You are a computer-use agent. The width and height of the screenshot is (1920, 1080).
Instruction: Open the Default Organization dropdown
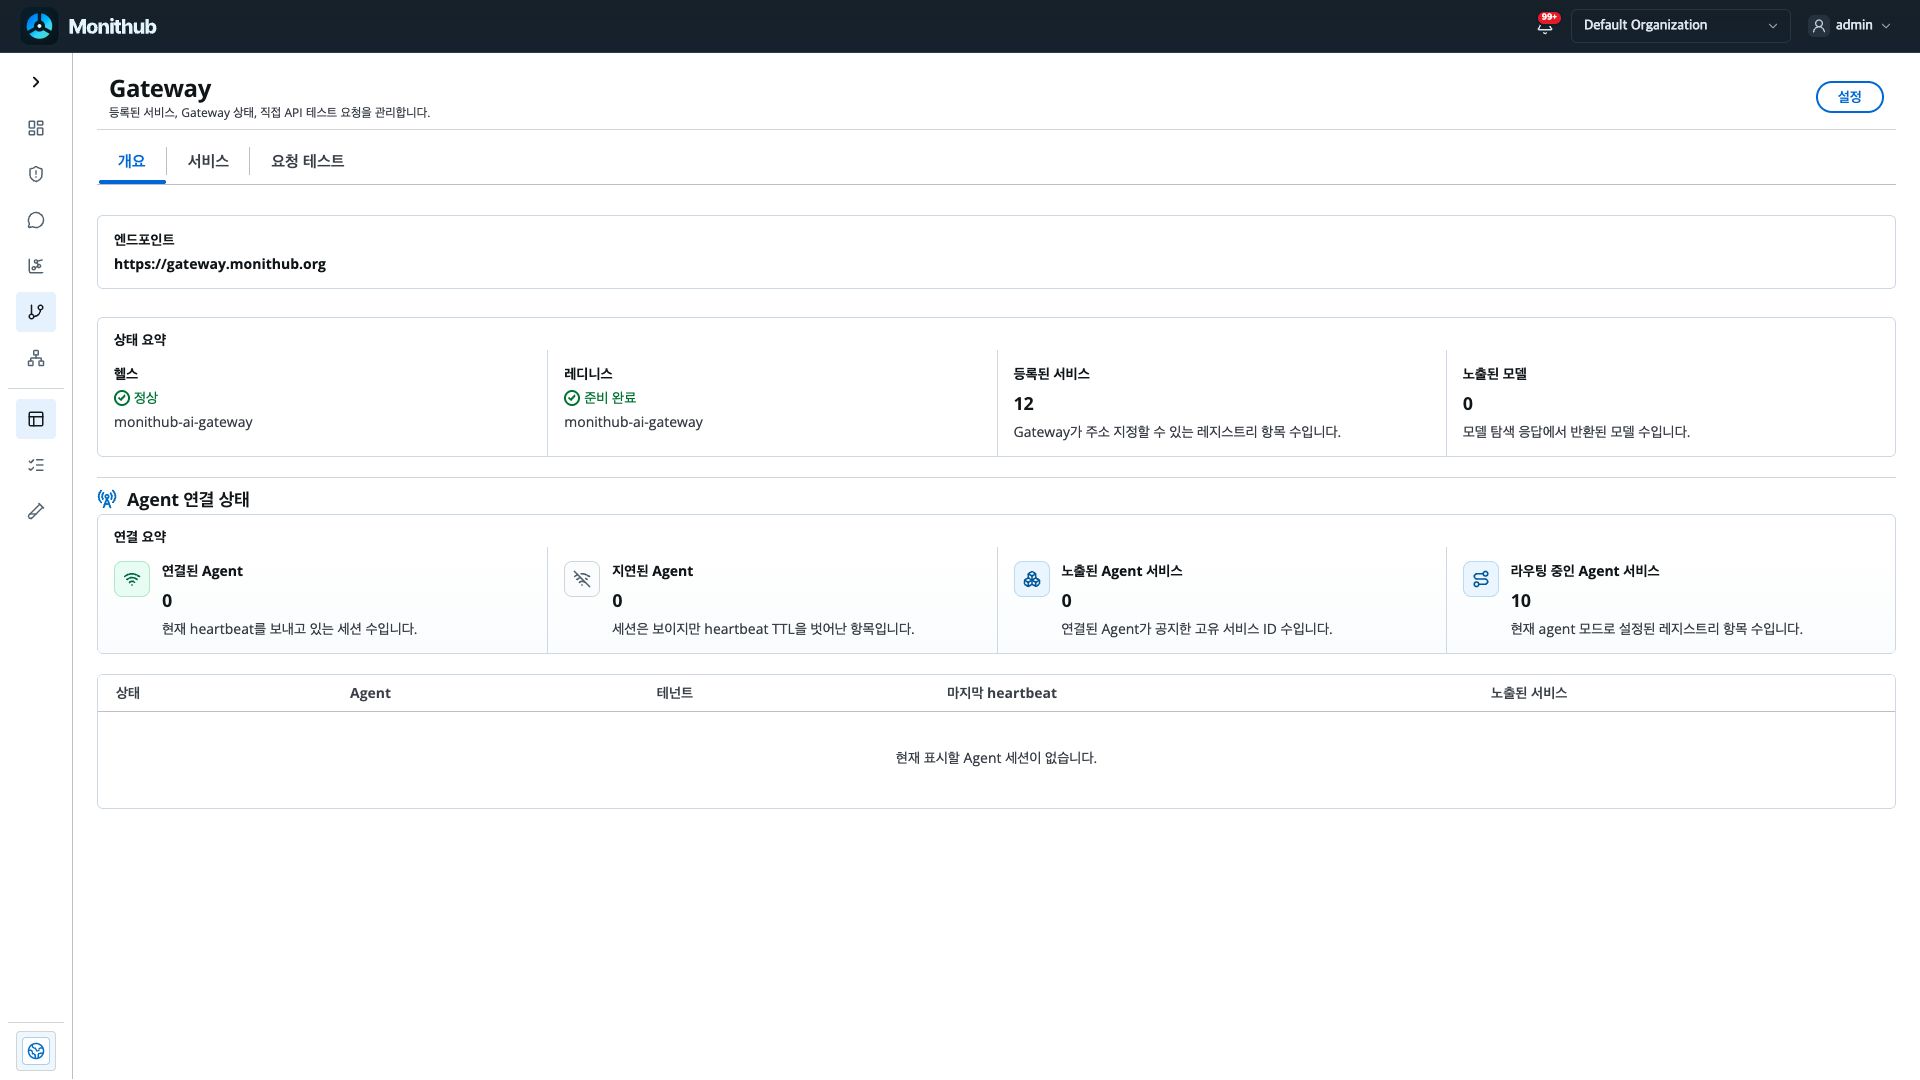(1680, 26)
